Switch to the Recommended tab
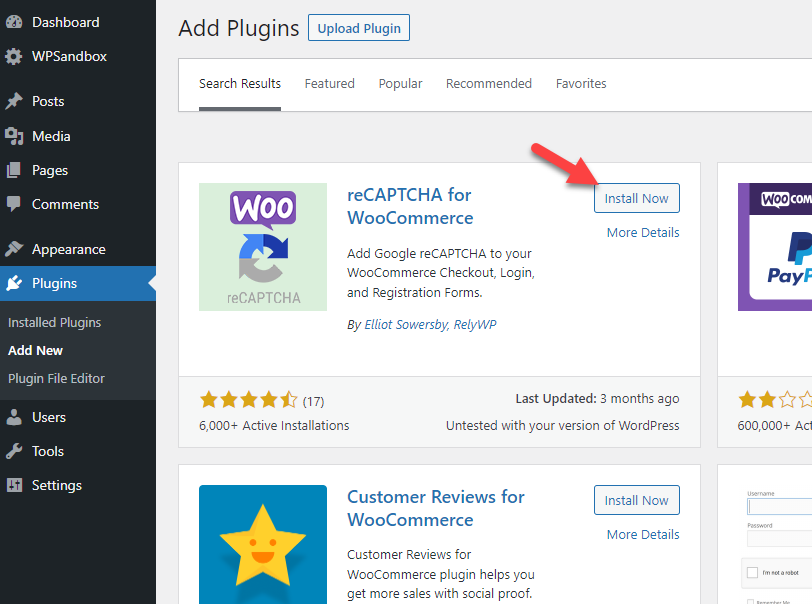The height and width of the screenshot is (604, 812). pyautogui.click(x=489, y=84)
